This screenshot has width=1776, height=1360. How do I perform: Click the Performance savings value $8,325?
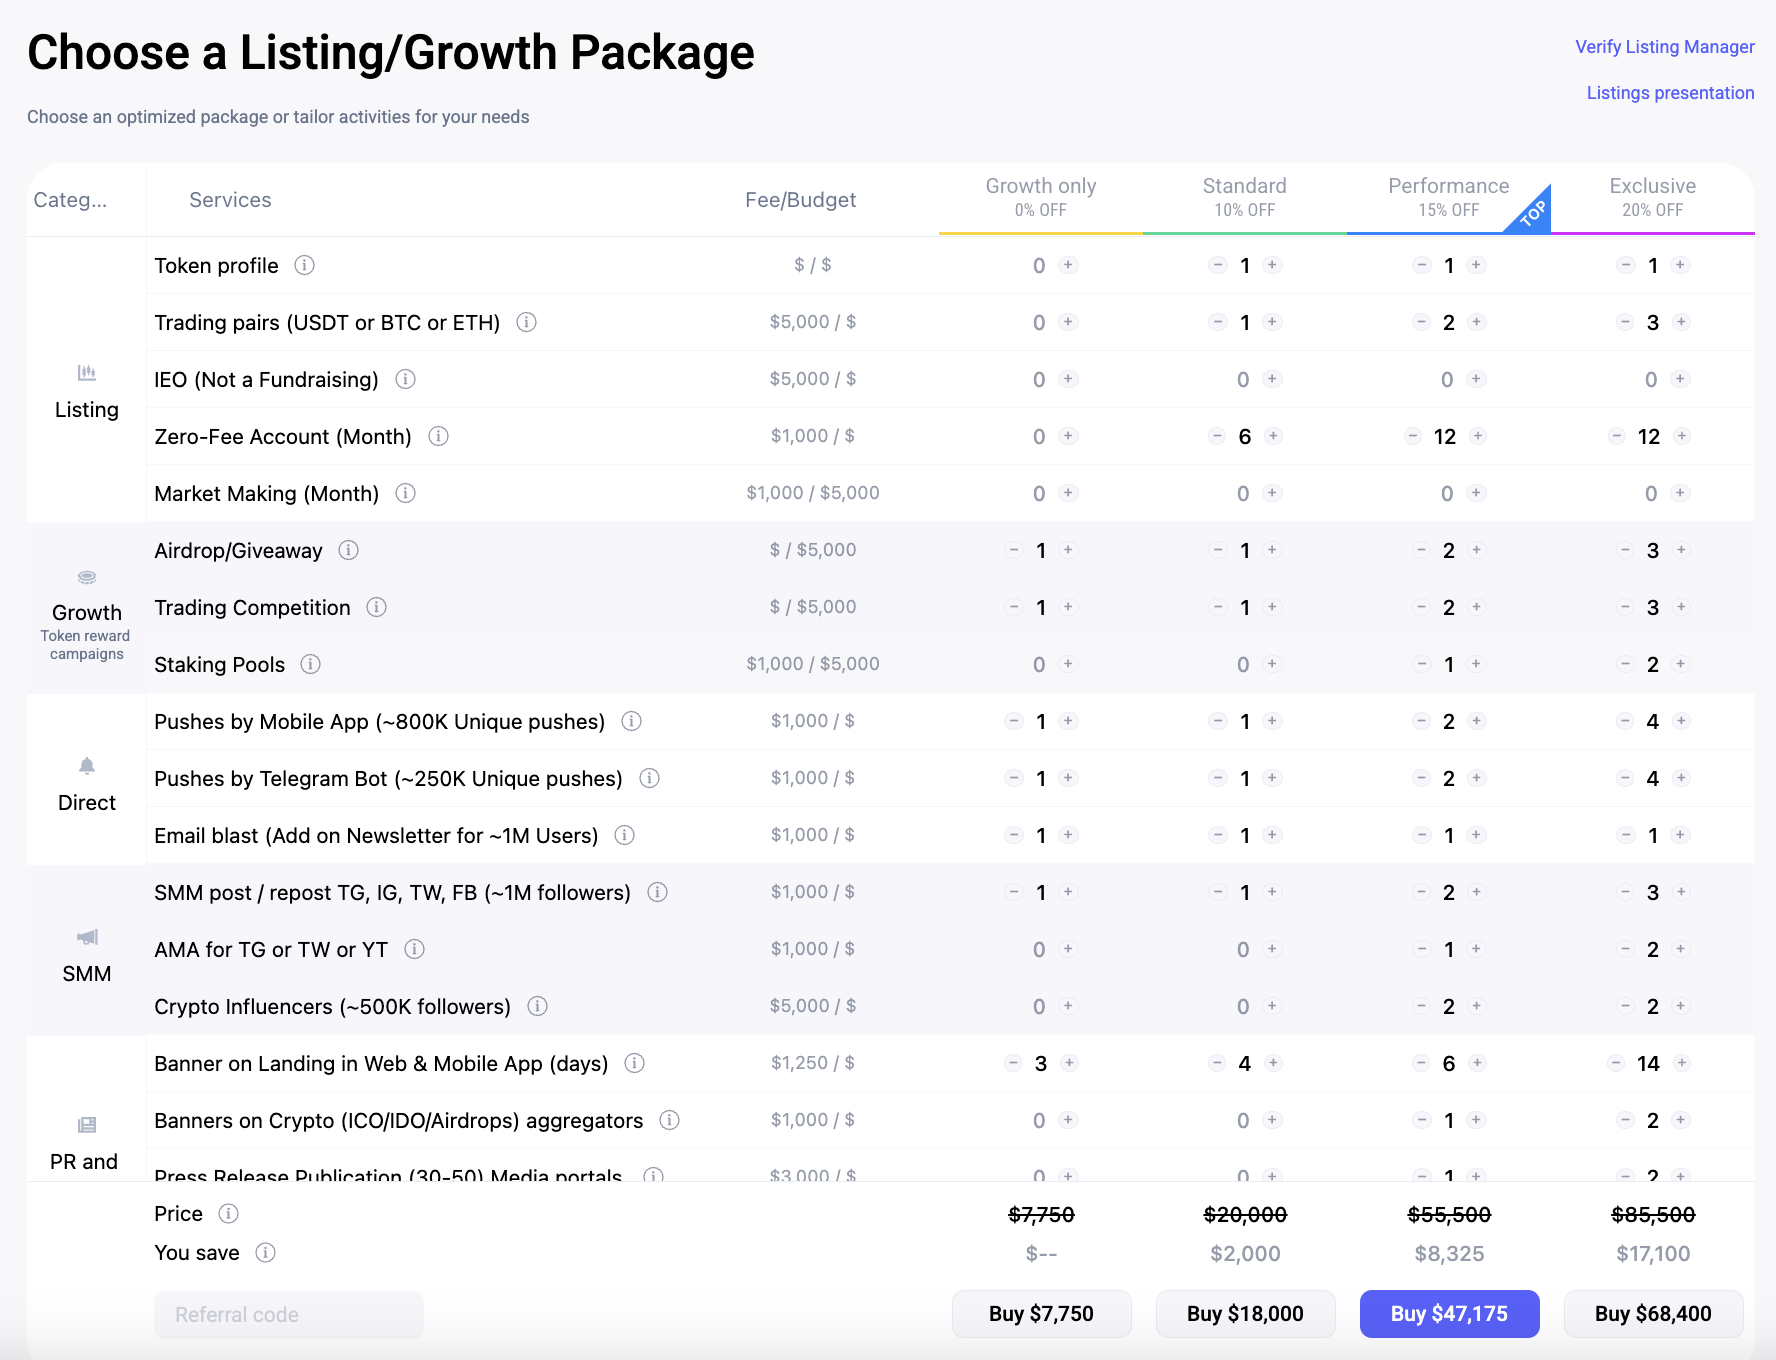1449,1253
